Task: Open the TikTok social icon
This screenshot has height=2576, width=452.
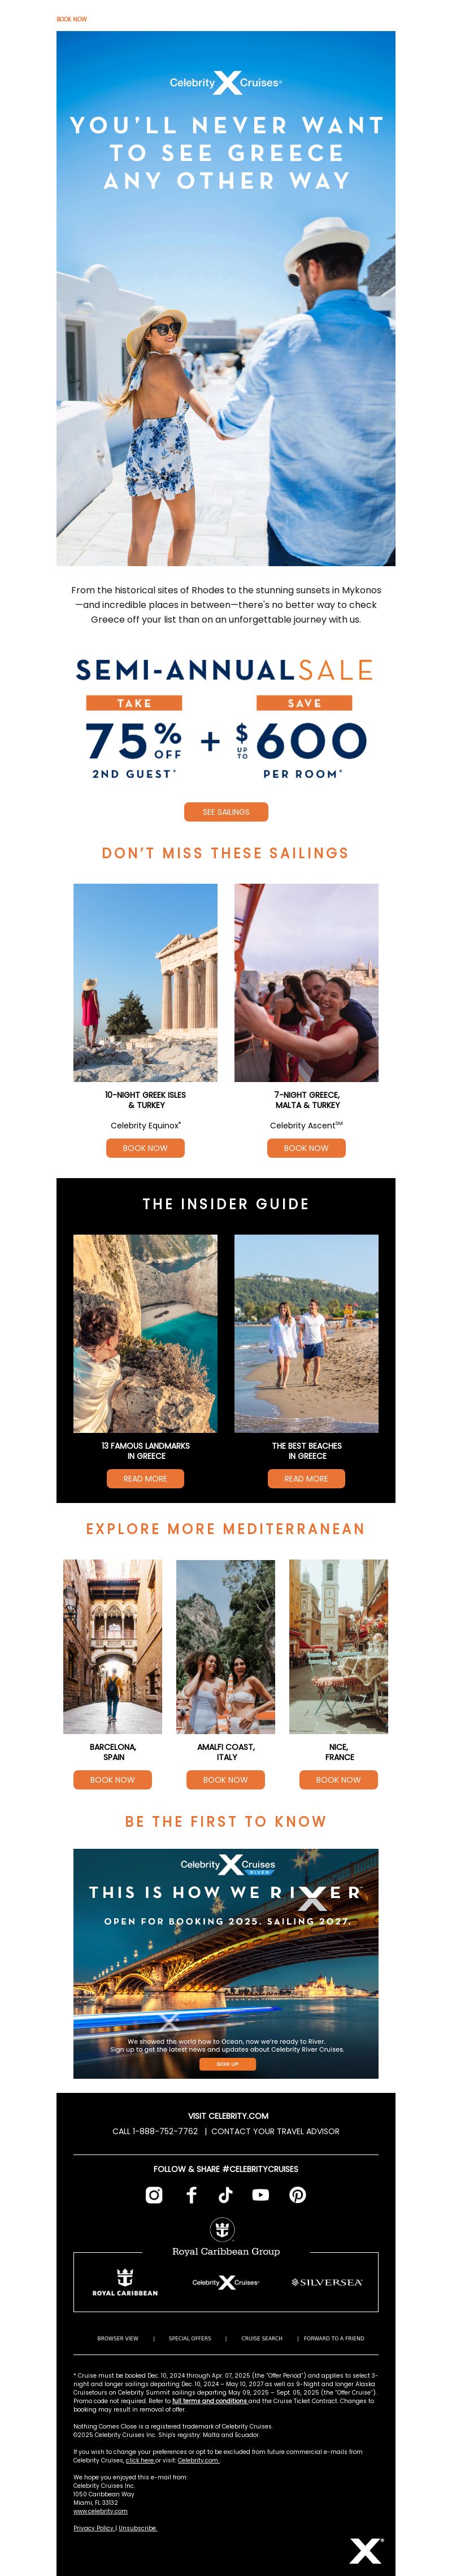Action: coord(225,2195)
